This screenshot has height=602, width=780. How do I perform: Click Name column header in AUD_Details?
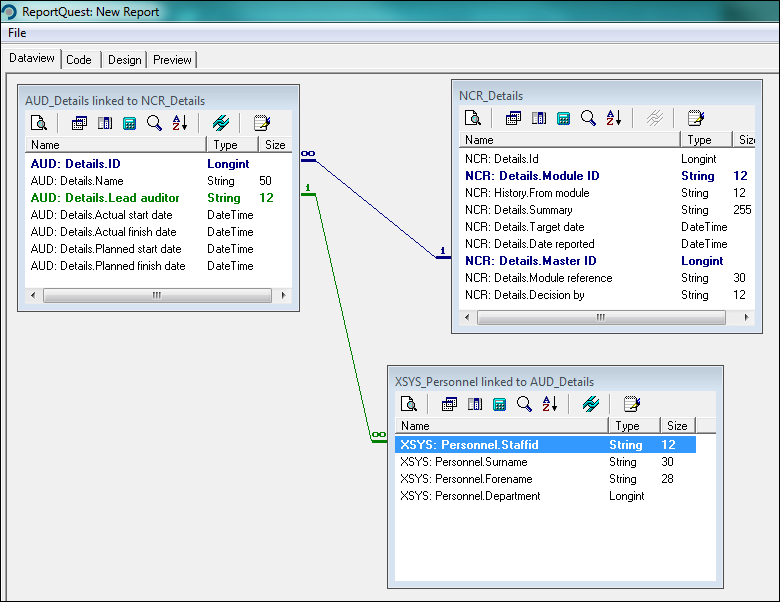(x=115, y=145)
